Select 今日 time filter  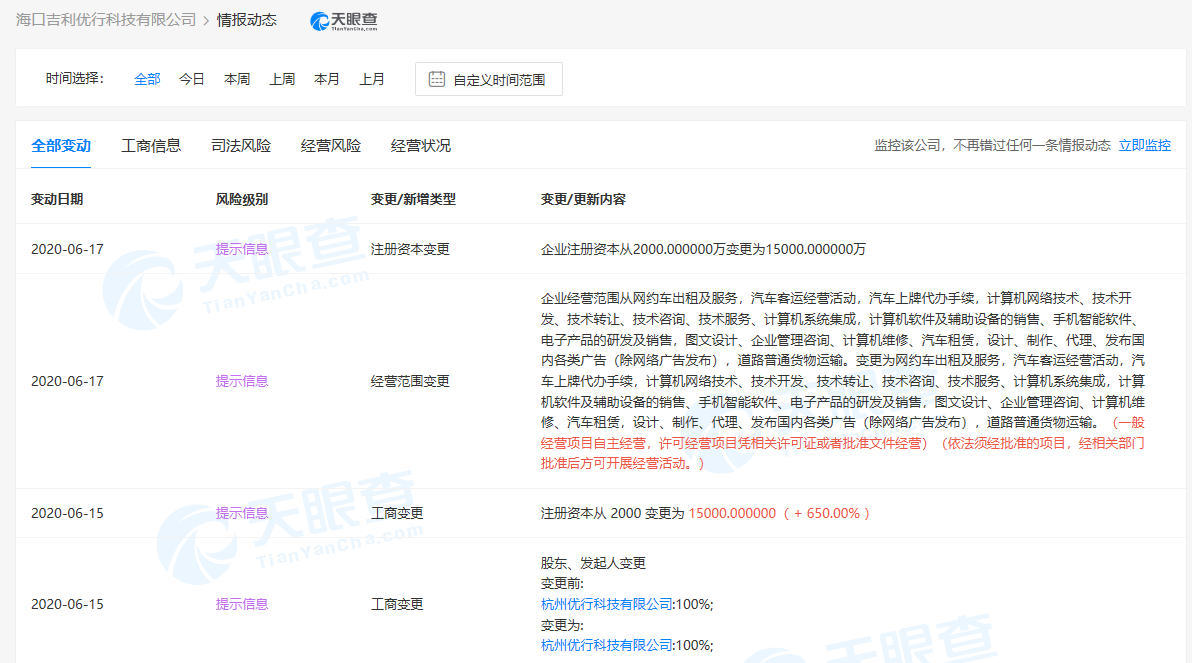pyautogui.click(x=192, y=79)
